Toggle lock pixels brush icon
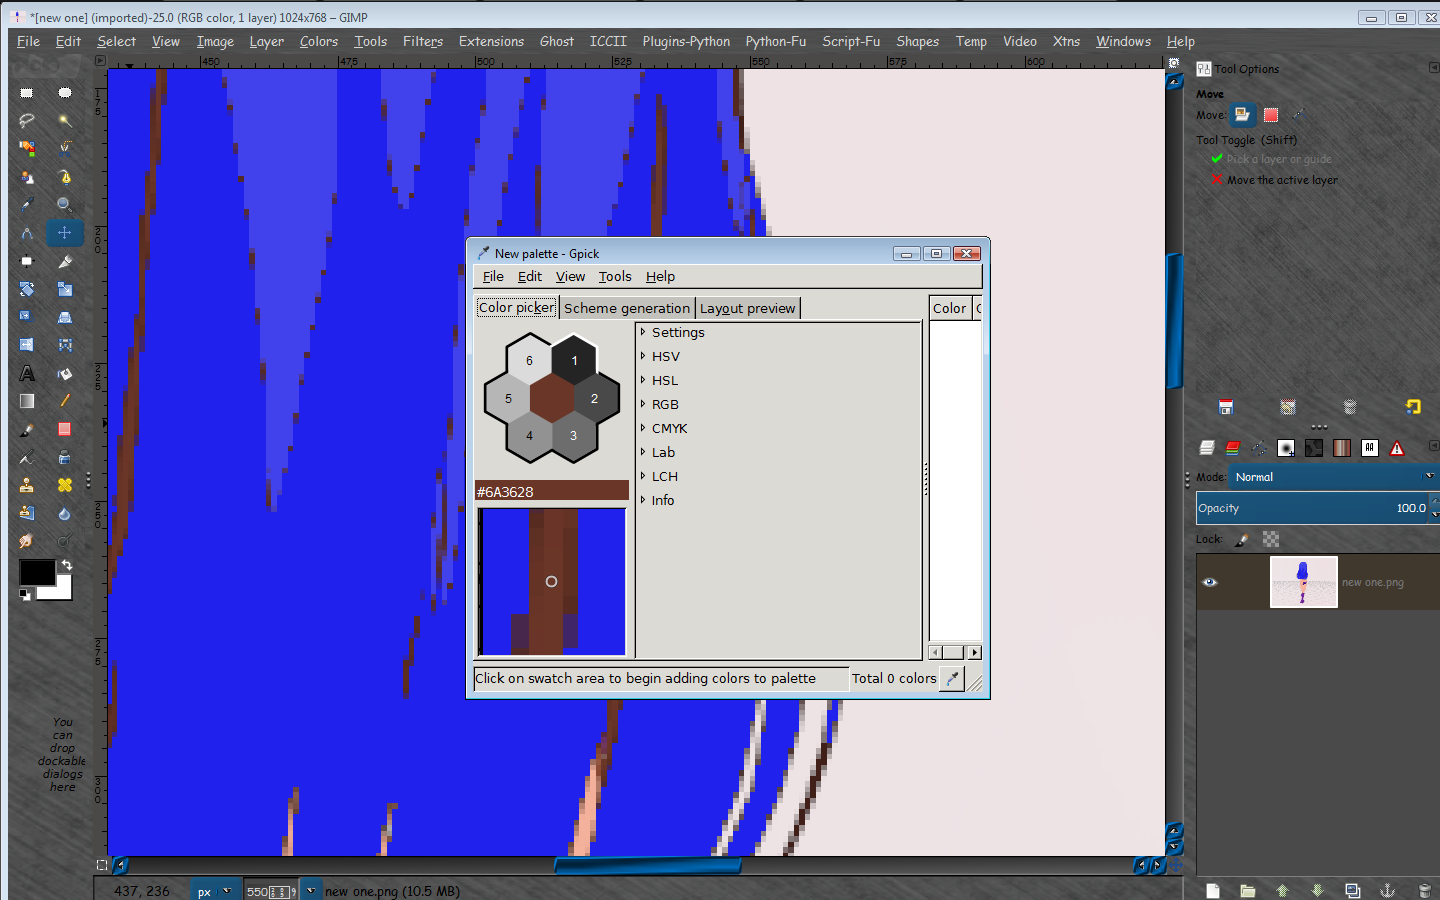 [x=1242, y=540]
